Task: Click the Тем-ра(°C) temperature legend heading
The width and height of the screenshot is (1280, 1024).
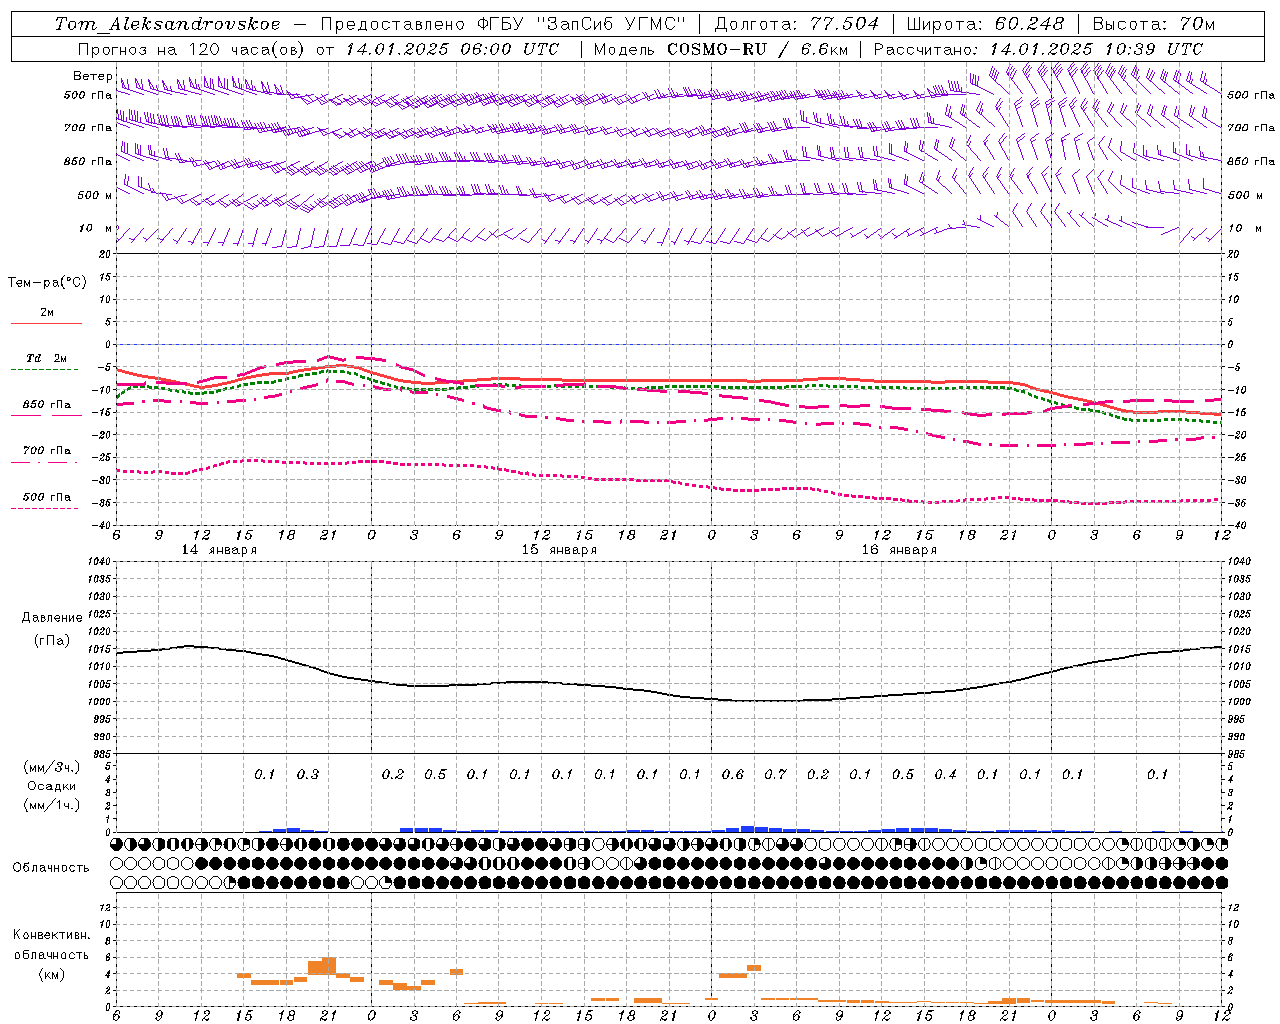Action: click(x=47, y=283)
